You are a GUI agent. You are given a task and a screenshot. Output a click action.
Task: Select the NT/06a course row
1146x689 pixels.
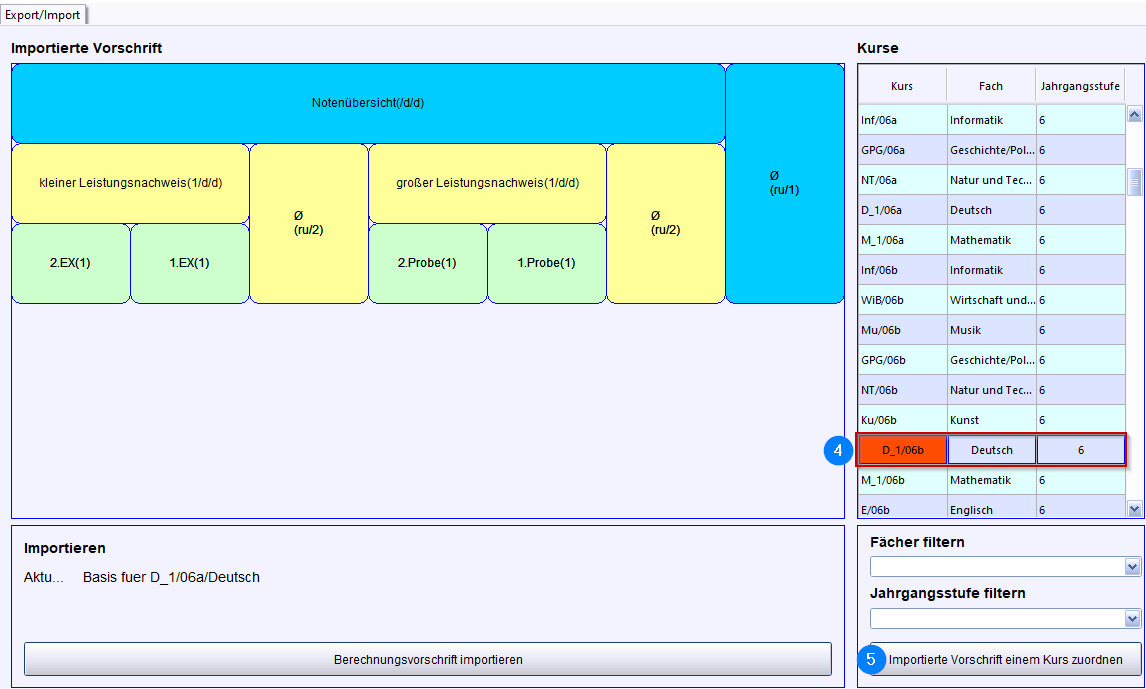(992, 180)
